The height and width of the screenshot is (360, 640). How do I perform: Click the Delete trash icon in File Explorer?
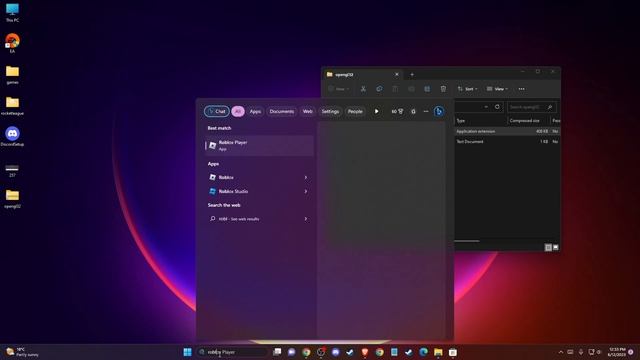point(443,89)
